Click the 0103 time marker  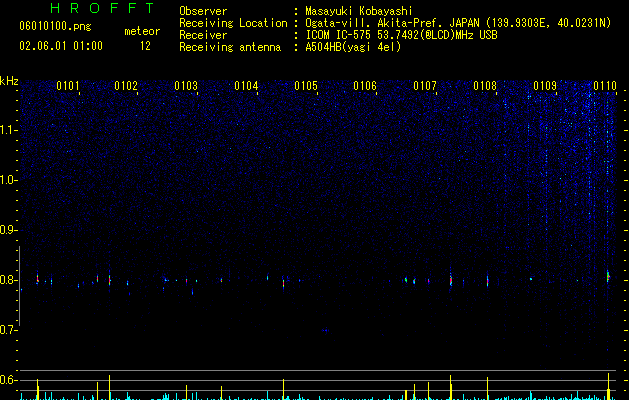tap(186, 86)
